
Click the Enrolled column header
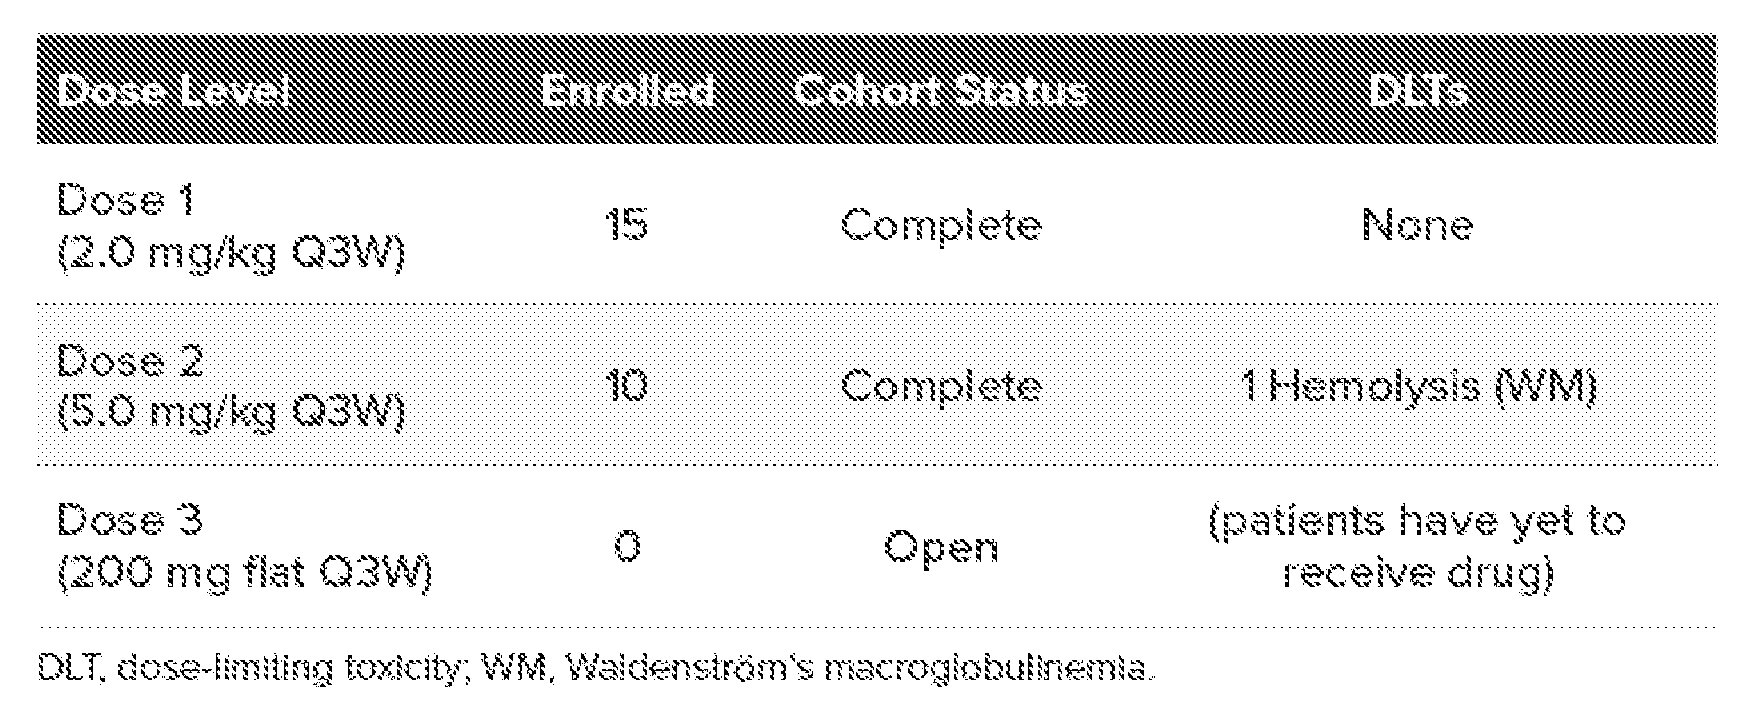627,93
